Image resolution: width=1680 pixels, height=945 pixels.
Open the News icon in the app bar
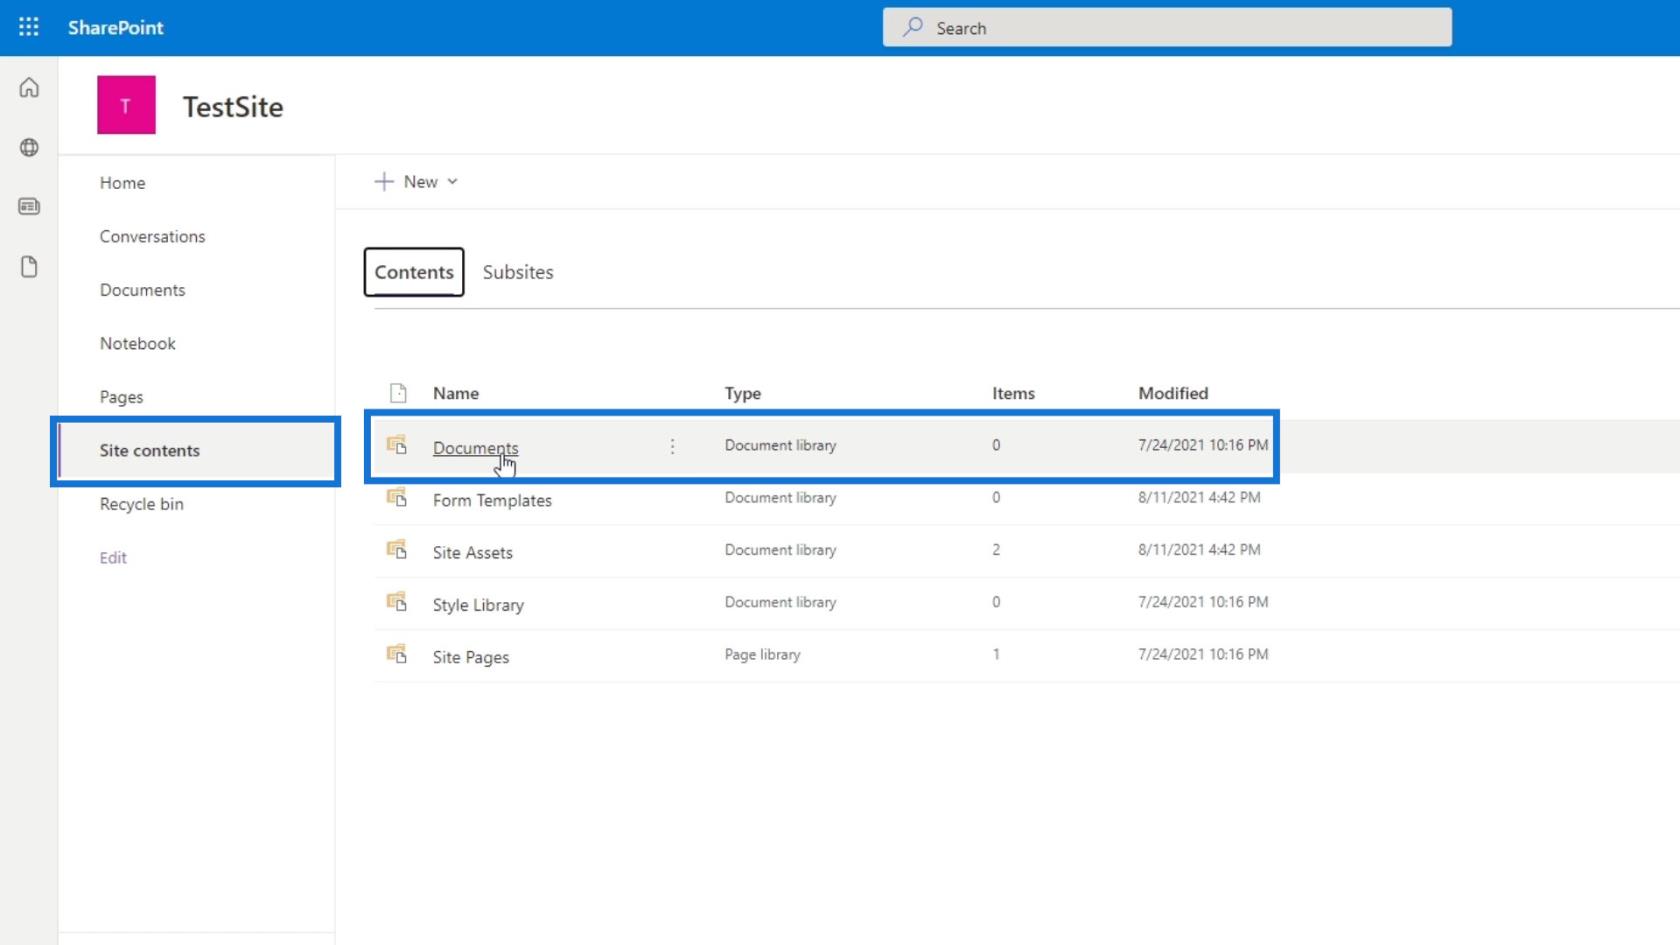(x=29, y=206)
